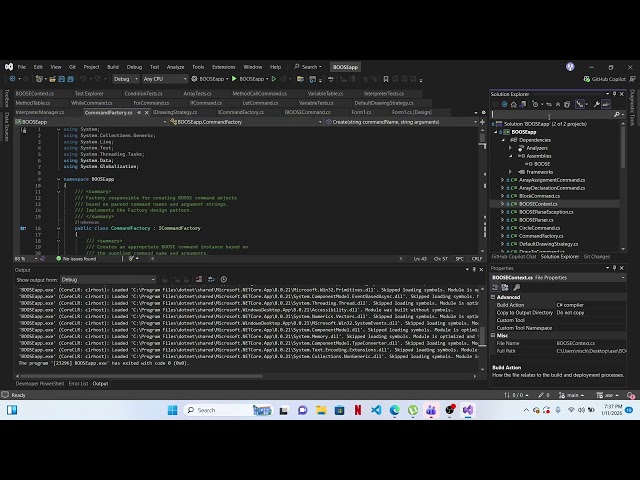The width and height of the screenshot is (640, 480).
Task: Open GitHub Copilot in the title bar
Action: (607, 78)
